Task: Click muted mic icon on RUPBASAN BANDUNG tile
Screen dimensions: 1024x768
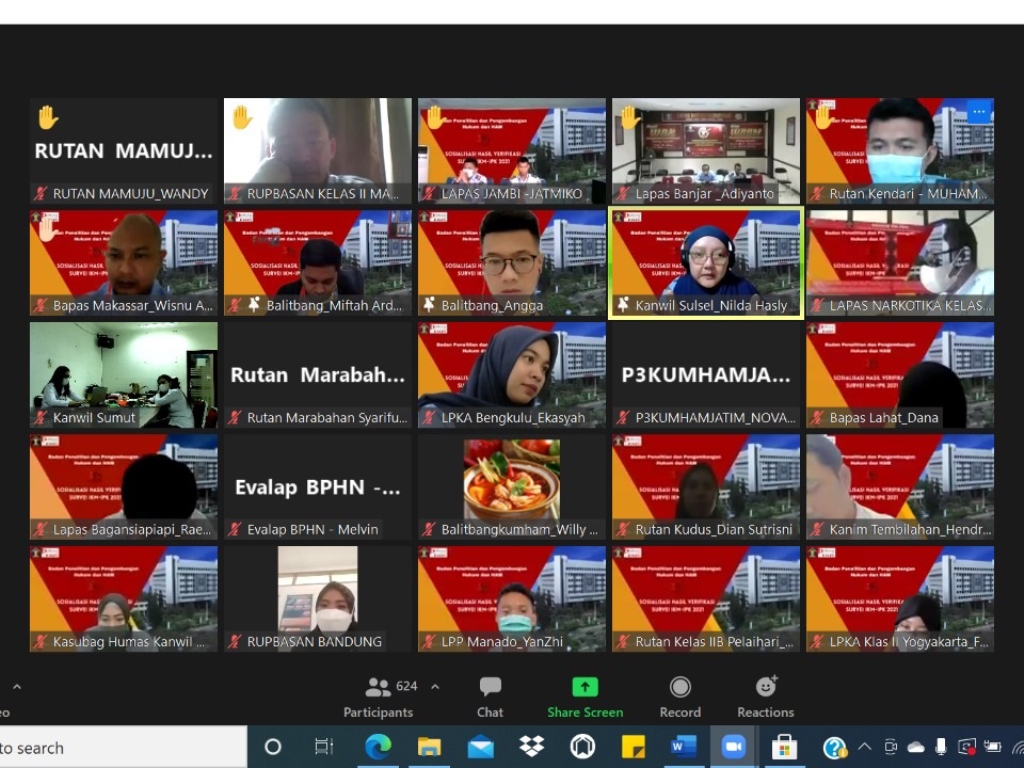Action: click(235, 642)
